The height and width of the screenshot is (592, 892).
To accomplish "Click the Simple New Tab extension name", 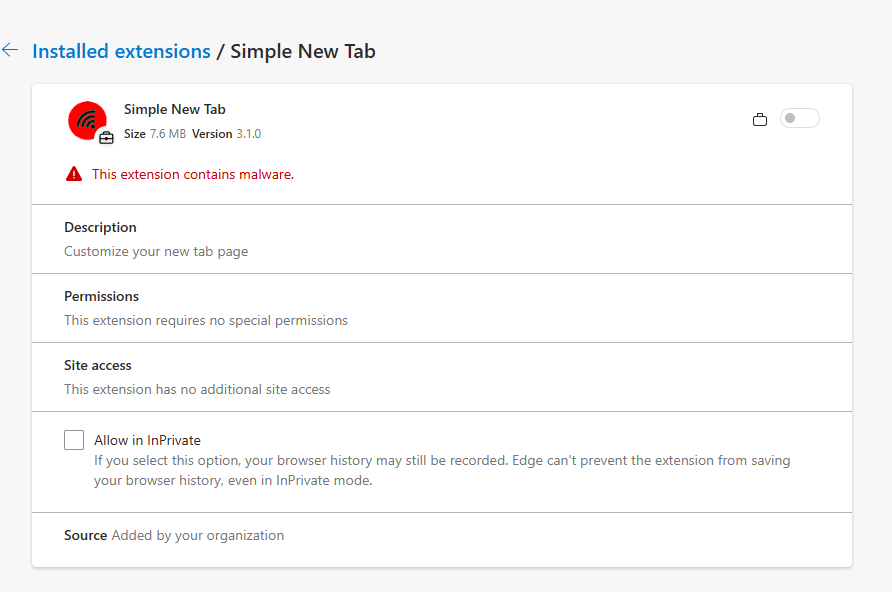I will [175, 109].
